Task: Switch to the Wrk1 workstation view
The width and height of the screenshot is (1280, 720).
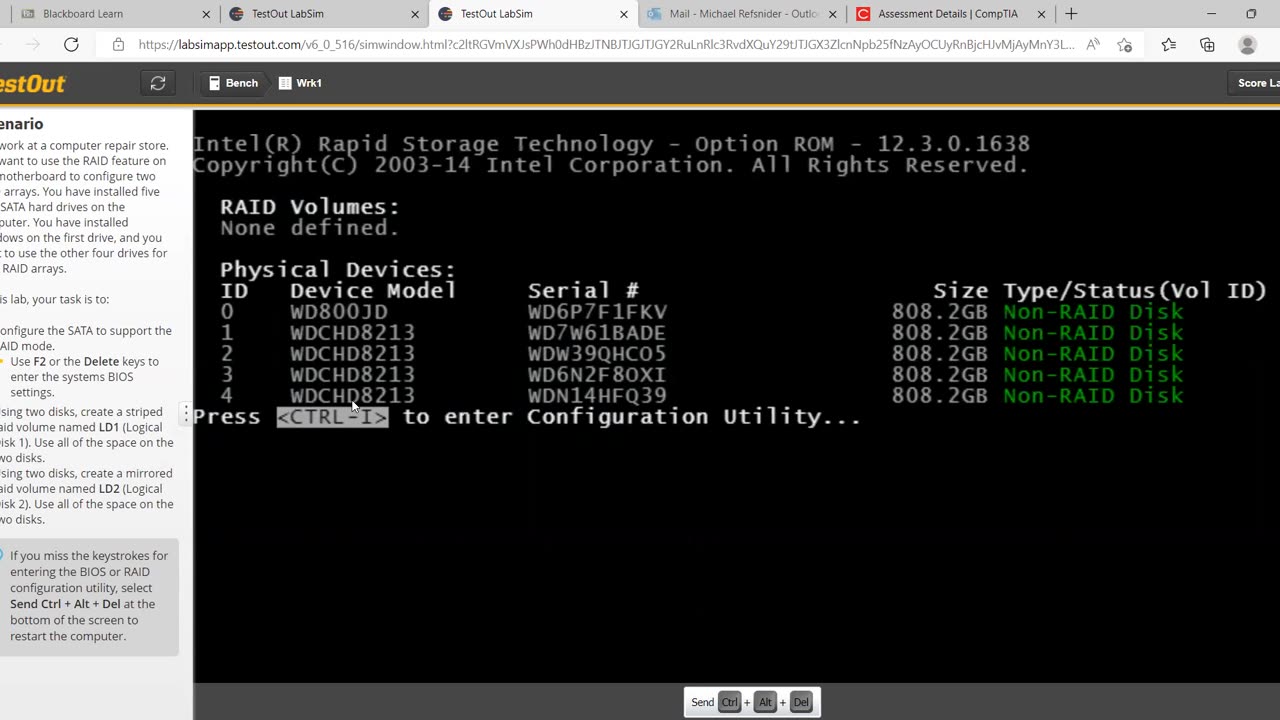Action: pos(300,83)
